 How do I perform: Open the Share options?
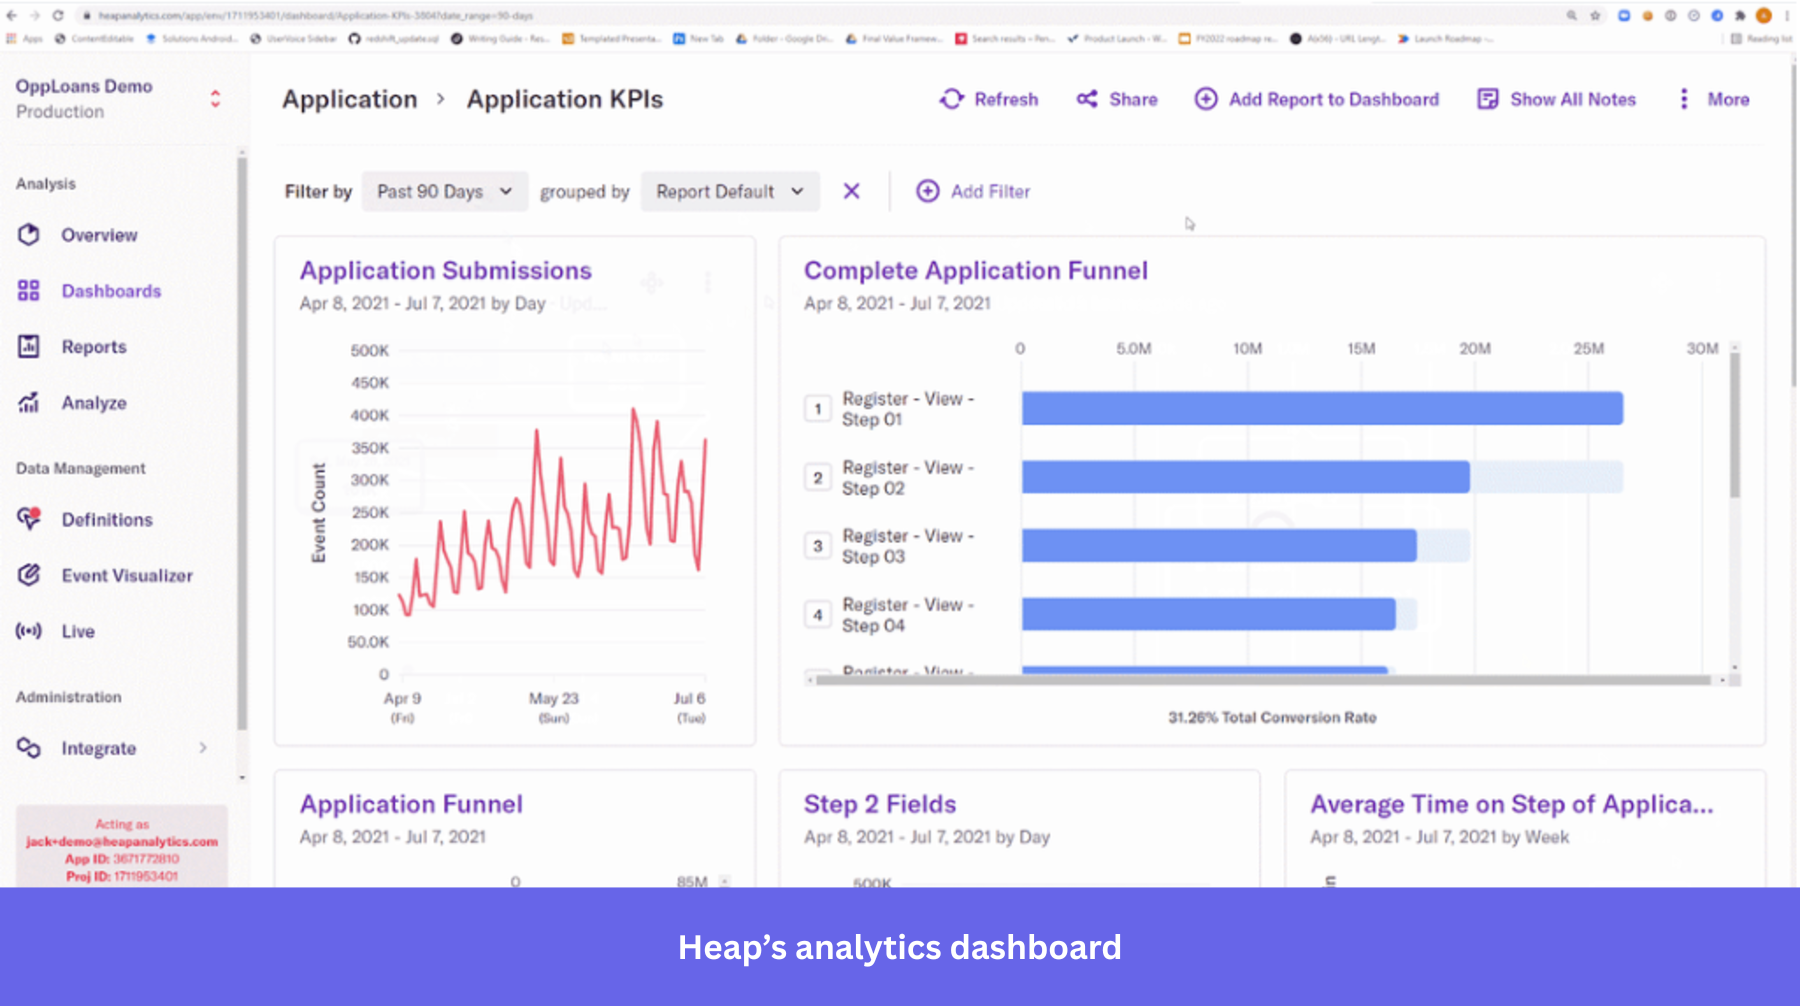pyautogui.click(x=1116, y=99)
